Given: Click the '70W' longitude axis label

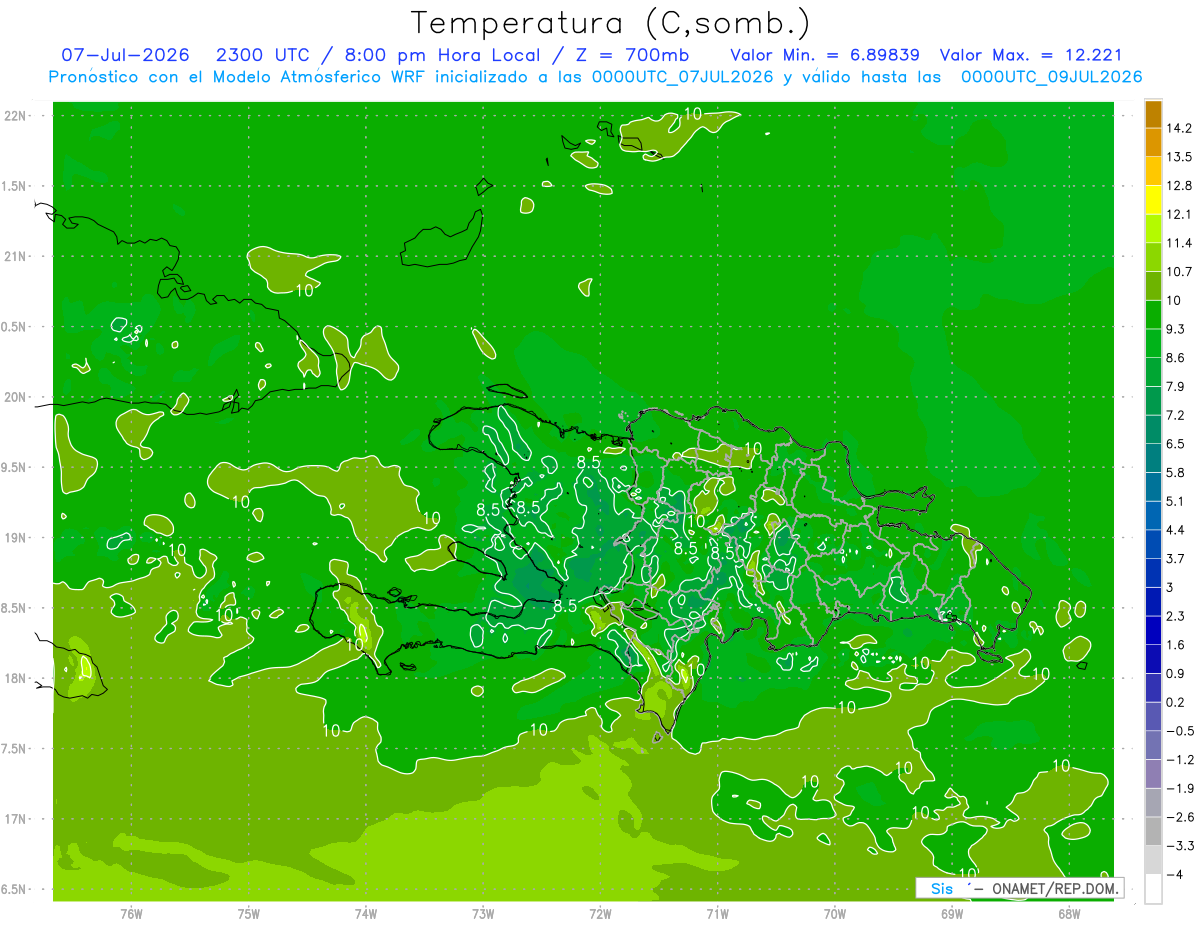Looking at the screenshot, I should pyautogui.click(x=835, y=914).
